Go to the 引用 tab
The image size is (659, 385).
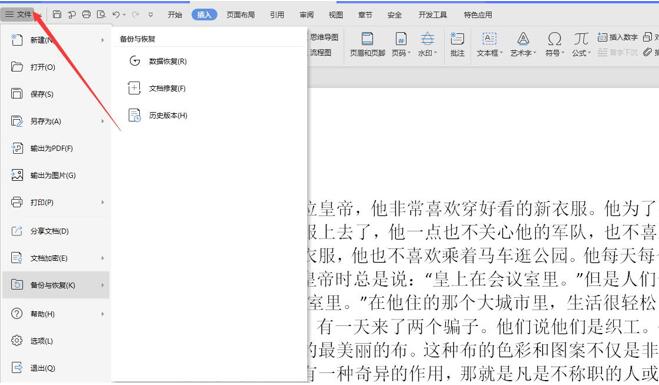[277, 15]
